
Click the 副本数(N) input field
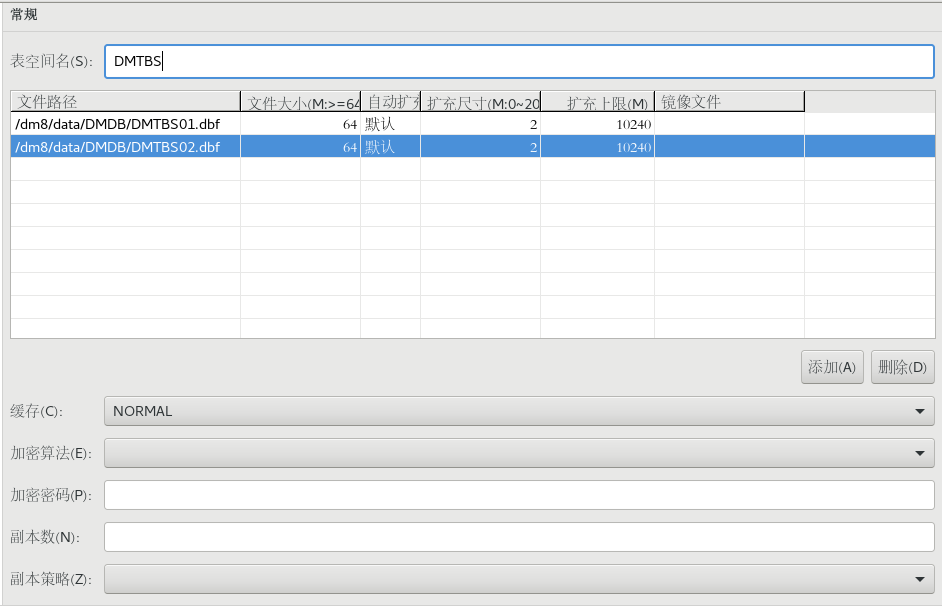[519, 537]
